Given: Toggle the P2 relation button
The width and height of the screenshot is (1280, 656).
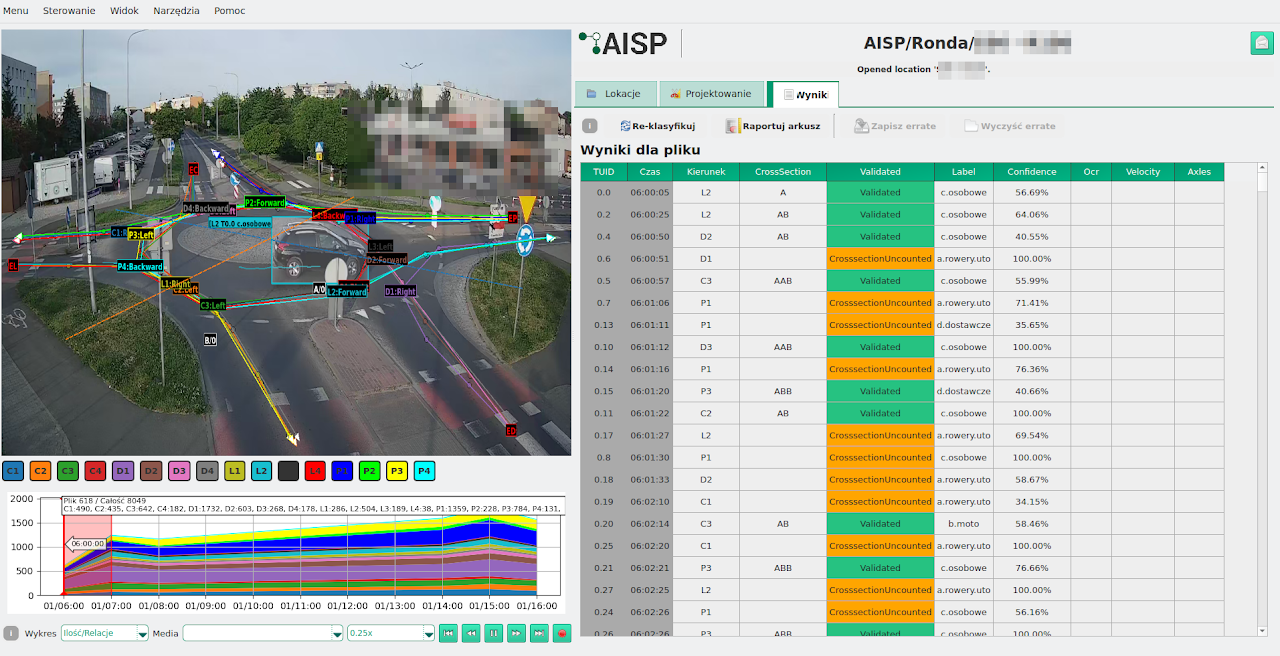Looking at the screenshot, I should 370,470.
